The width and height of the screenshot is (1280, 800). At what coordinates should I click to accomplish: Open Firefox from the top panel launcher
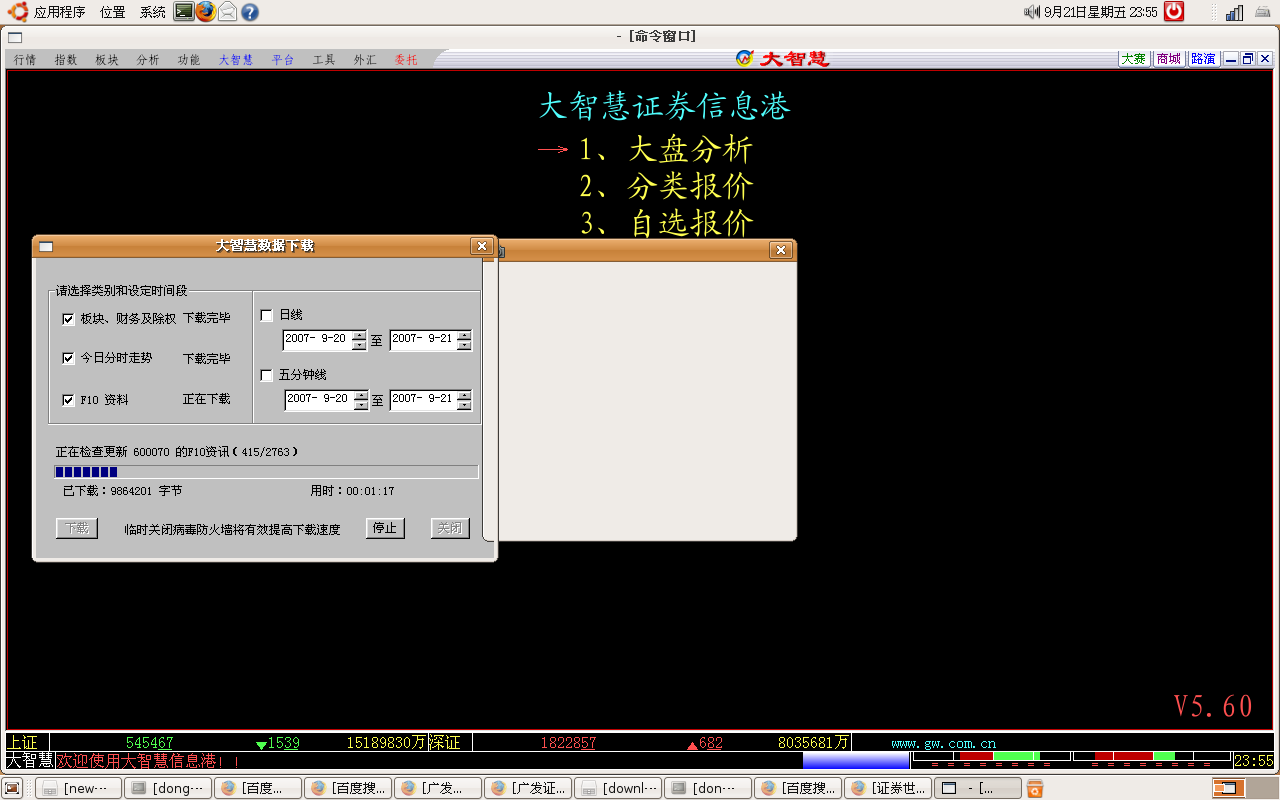206,12
